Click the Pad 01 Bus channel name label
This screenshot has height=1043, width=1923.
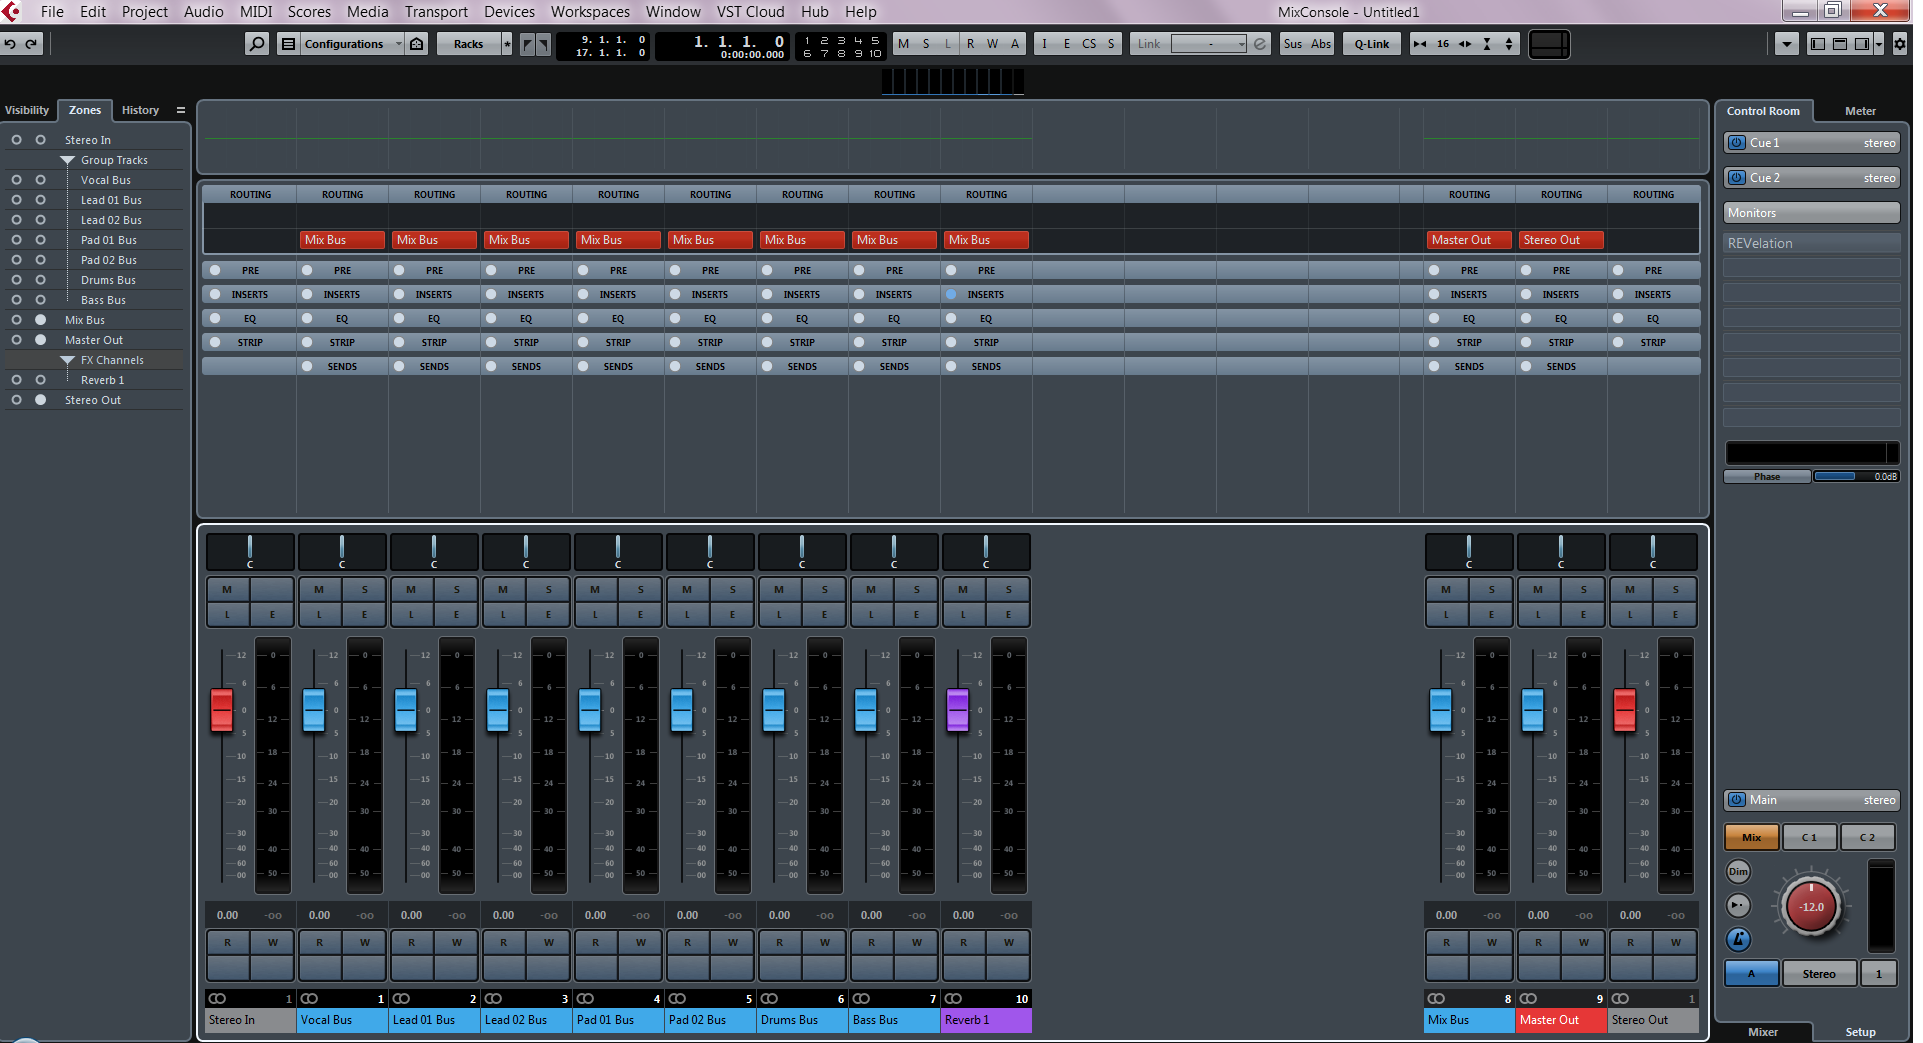[618, 1020]
